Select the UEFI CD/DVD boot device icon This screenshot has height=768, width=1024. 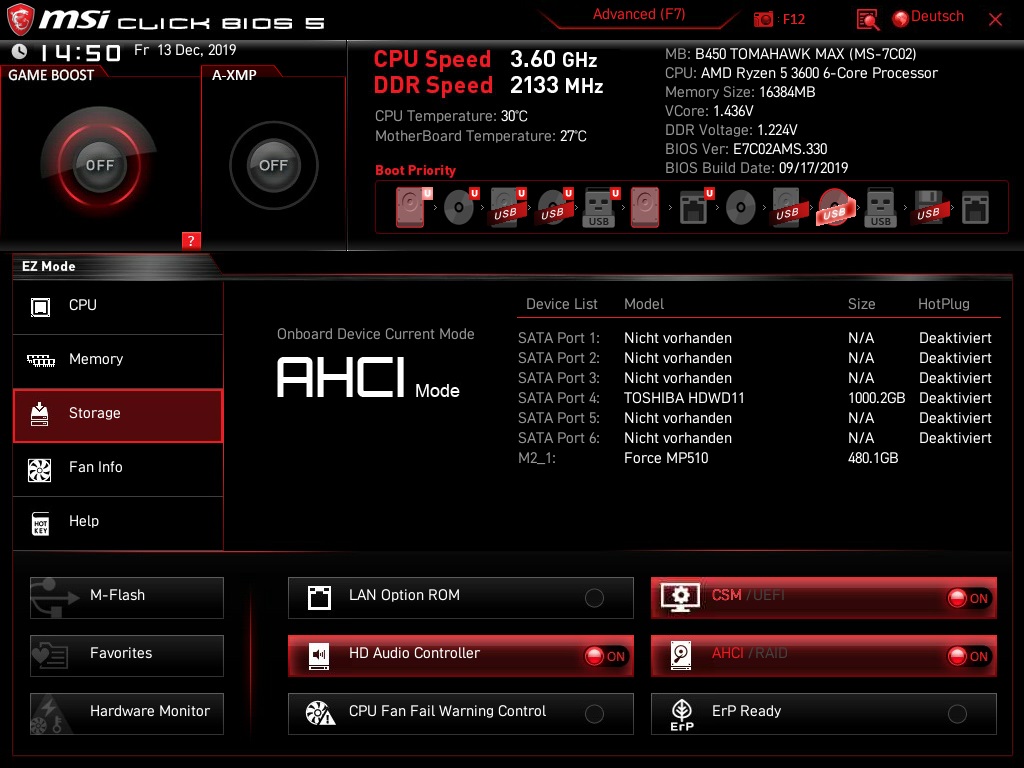pos(460,207)
